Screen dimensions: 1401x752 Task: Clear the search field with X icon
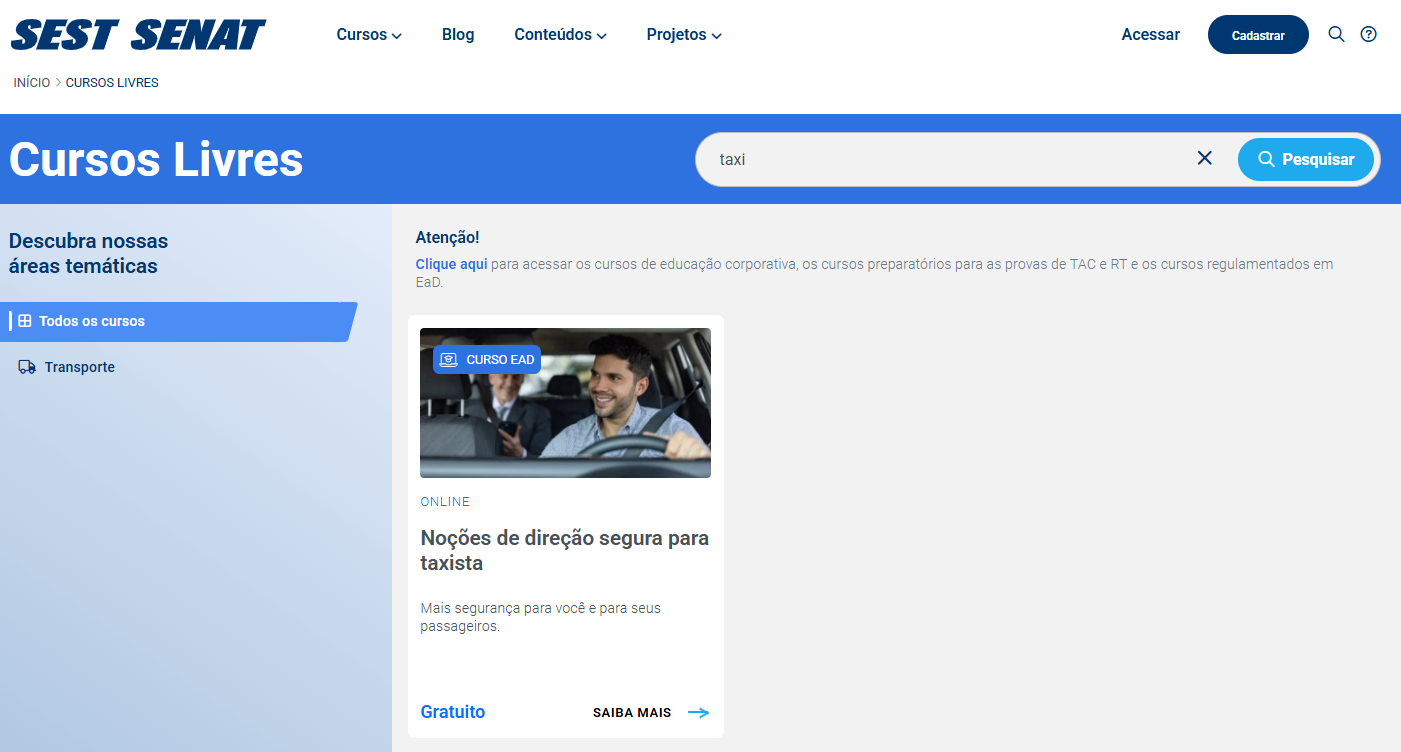(x=1204, y=158)
